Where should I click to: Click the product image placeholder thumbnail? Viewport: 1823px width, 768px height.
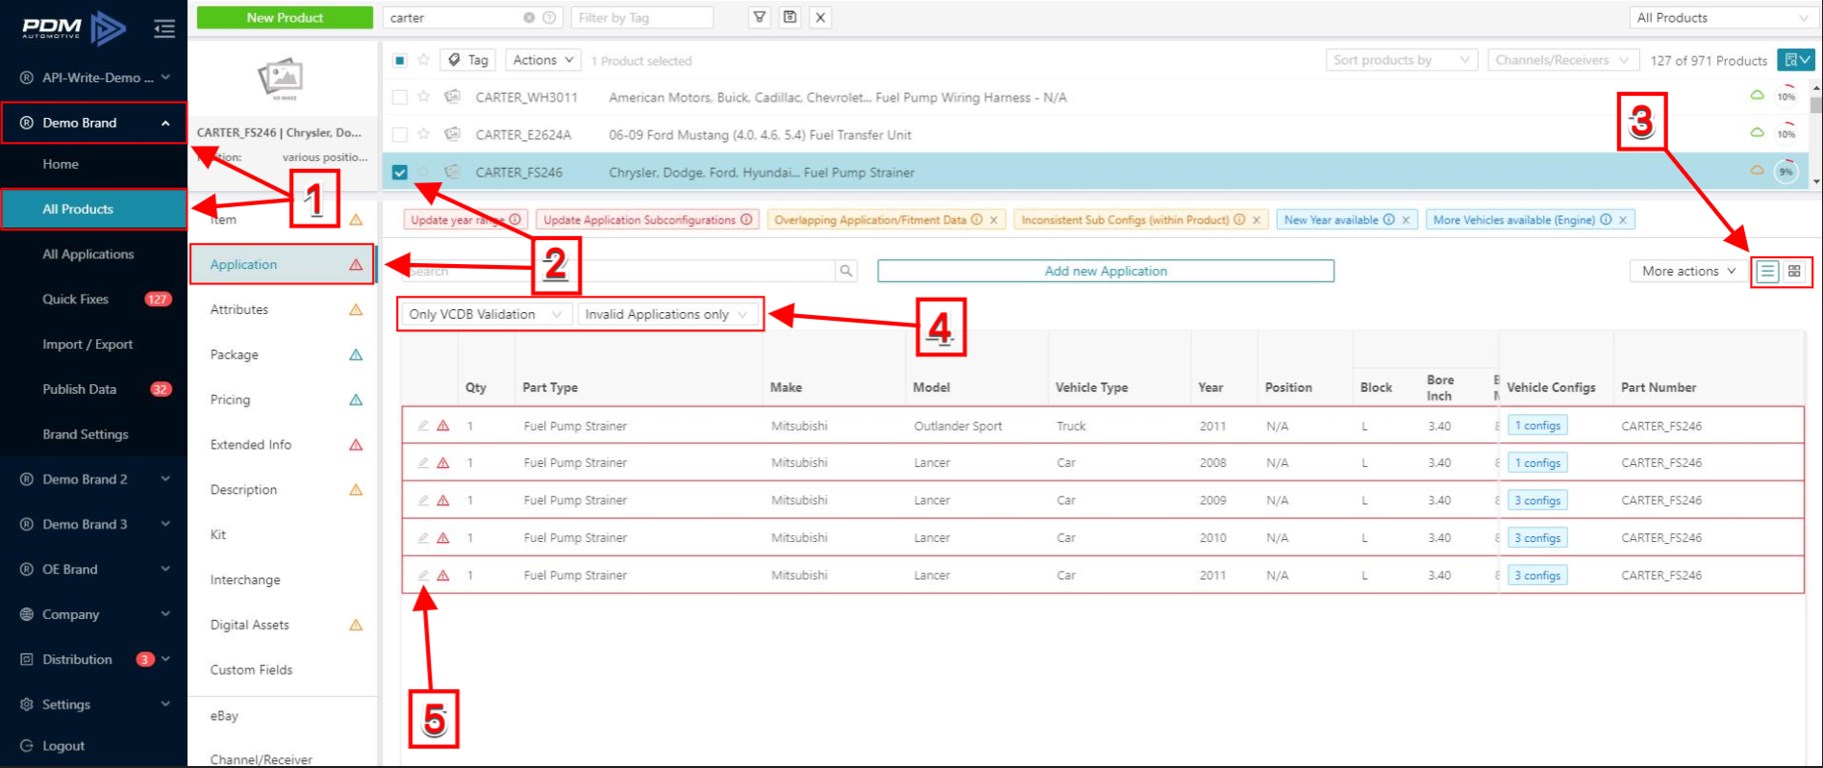click(x=281, y=78)
